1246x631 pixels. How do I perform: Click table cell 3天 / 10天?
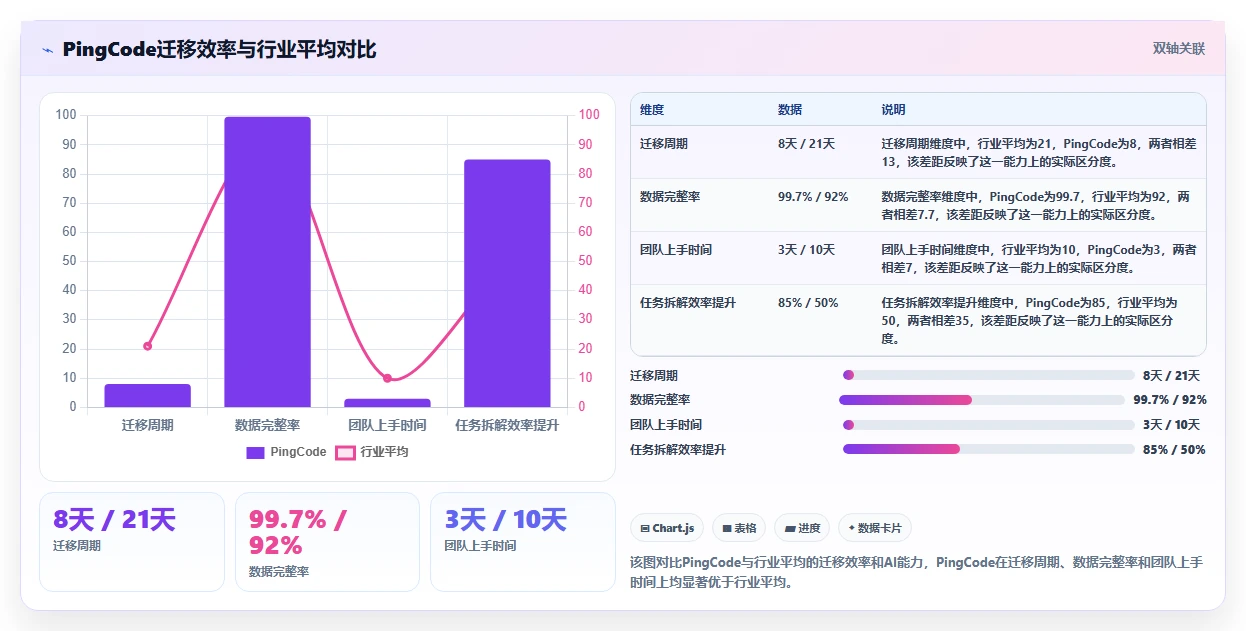pyautogui.click(x=806, y=250)
